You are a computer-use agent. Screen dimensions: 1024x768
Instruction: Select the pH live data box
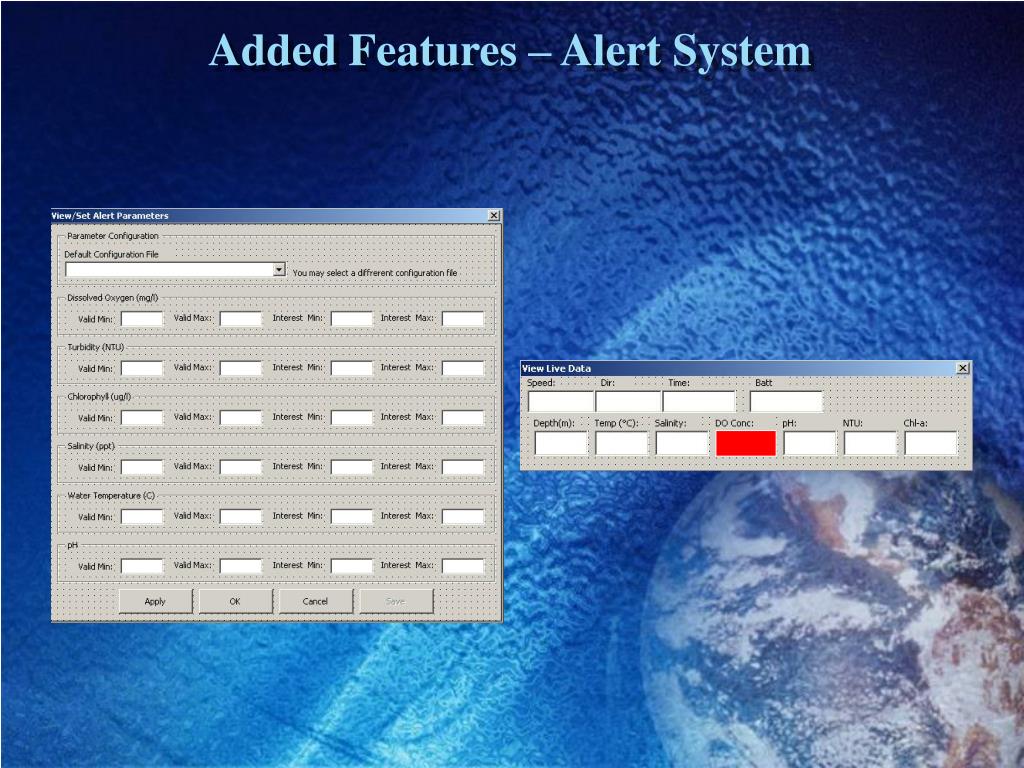pyautogui.click(x=810, y=443)
